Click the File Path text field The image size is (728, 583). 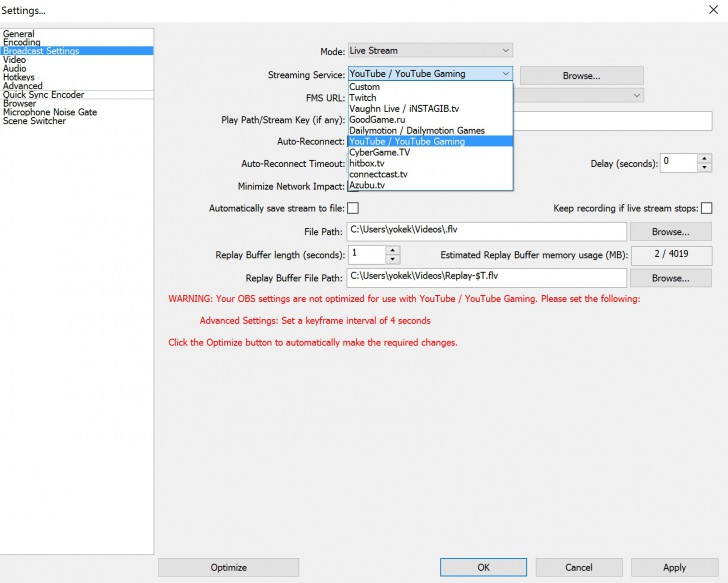click(487, 231)
